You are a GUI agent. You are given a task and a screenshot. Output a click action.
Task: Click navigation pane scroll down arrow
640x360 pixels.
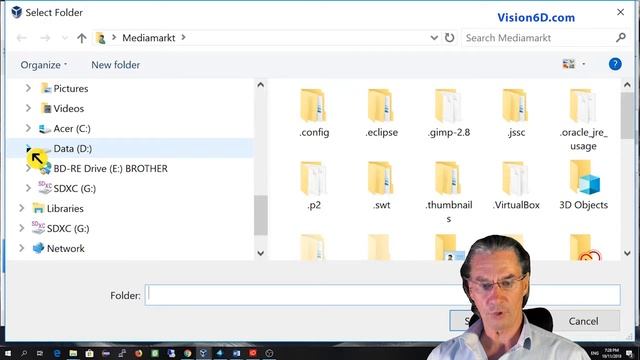coord(260,253)
